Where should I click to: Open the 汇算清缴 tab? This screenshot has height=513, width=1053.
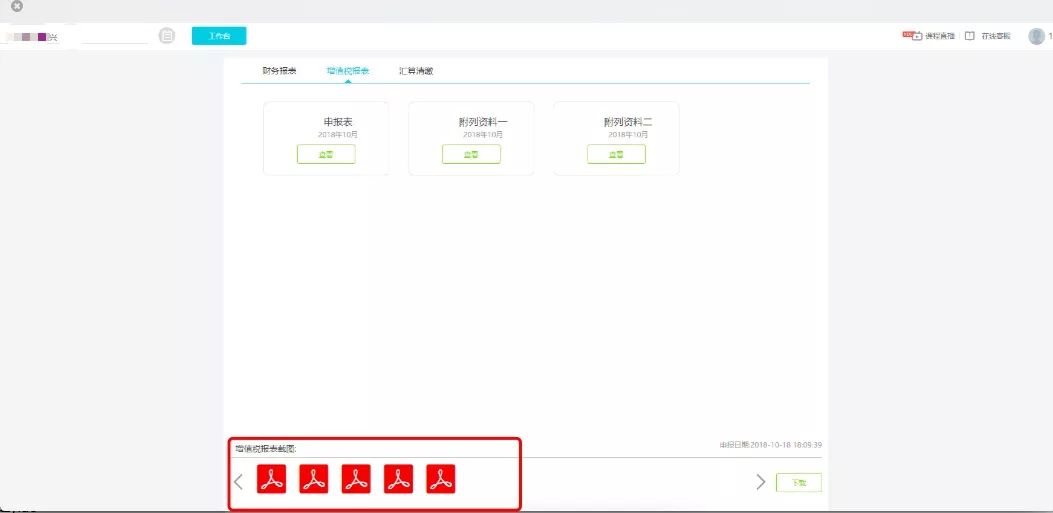coord(416,71)
